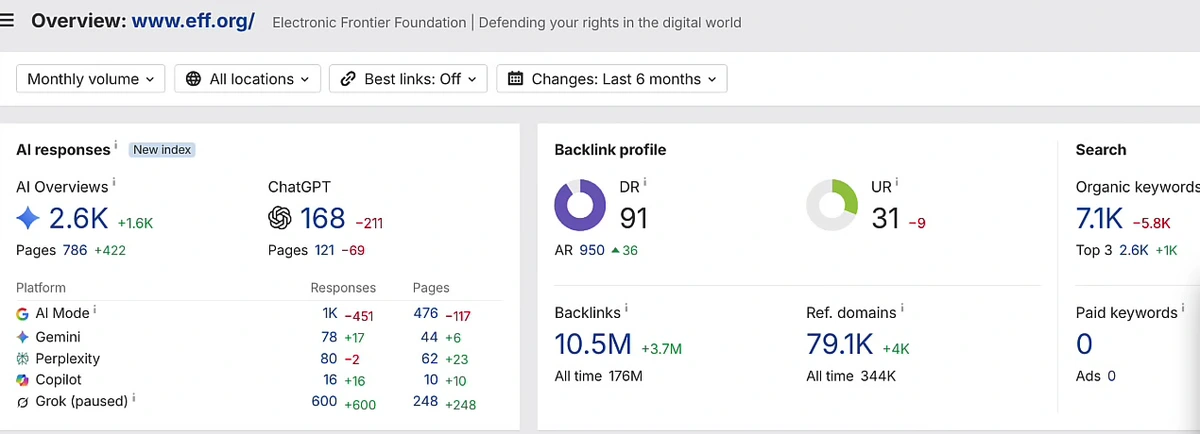This screenshot has height=434, width=1200.
Task: Click the calendar icon on Changes
Action: (x=516, y=79)
